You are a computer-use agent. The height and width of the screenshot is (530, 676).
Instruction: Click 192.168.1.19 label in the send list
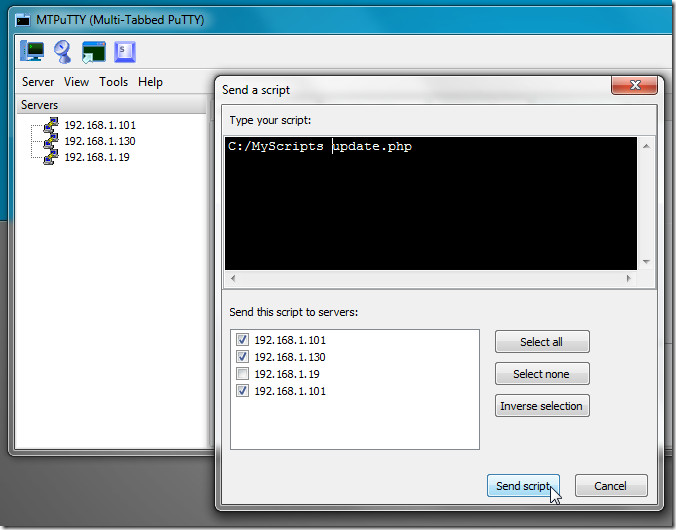click(x=287, y=374)
